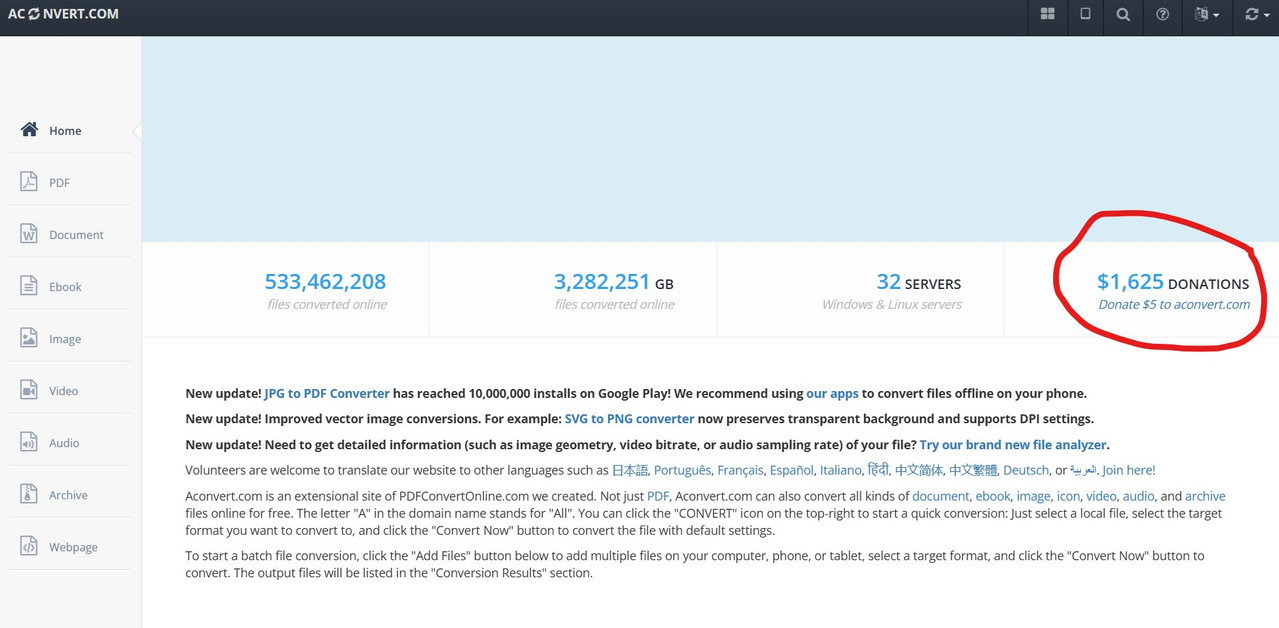Viewport: 1279px width, 628px height.
Task: Switch to the العربية language link
Action: 1083,470
